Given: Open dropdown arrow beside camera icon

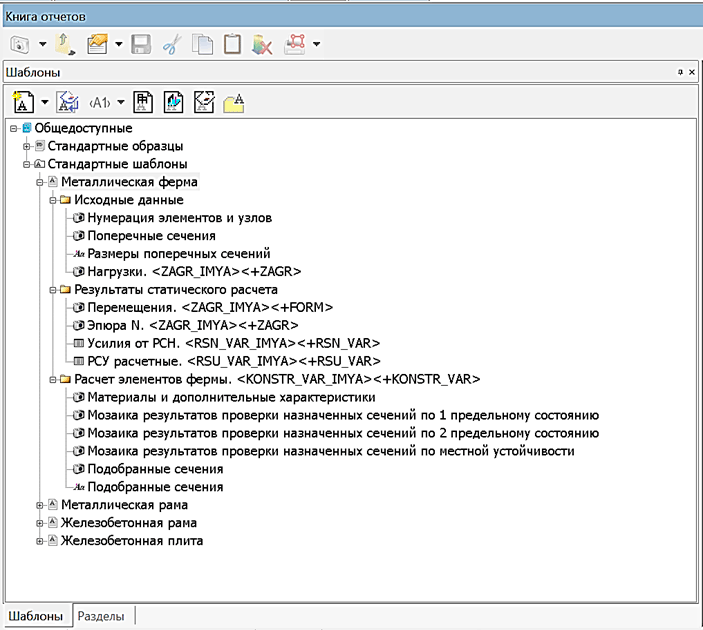Looking at the screenshot, I should 43,45.
